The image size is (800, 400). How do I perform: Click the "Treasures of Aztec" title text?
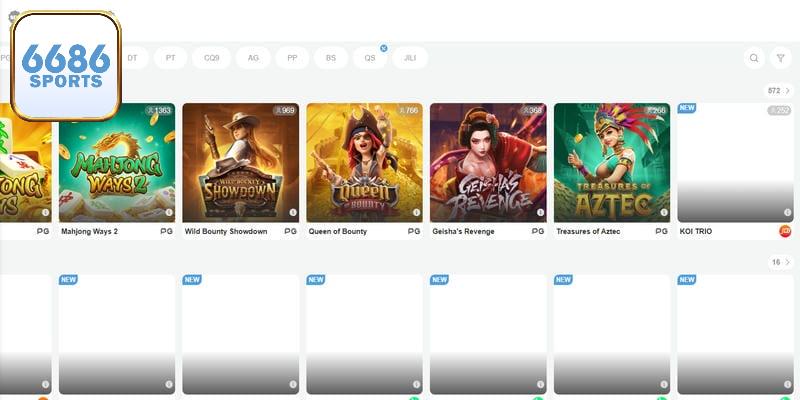pos(588,231)
